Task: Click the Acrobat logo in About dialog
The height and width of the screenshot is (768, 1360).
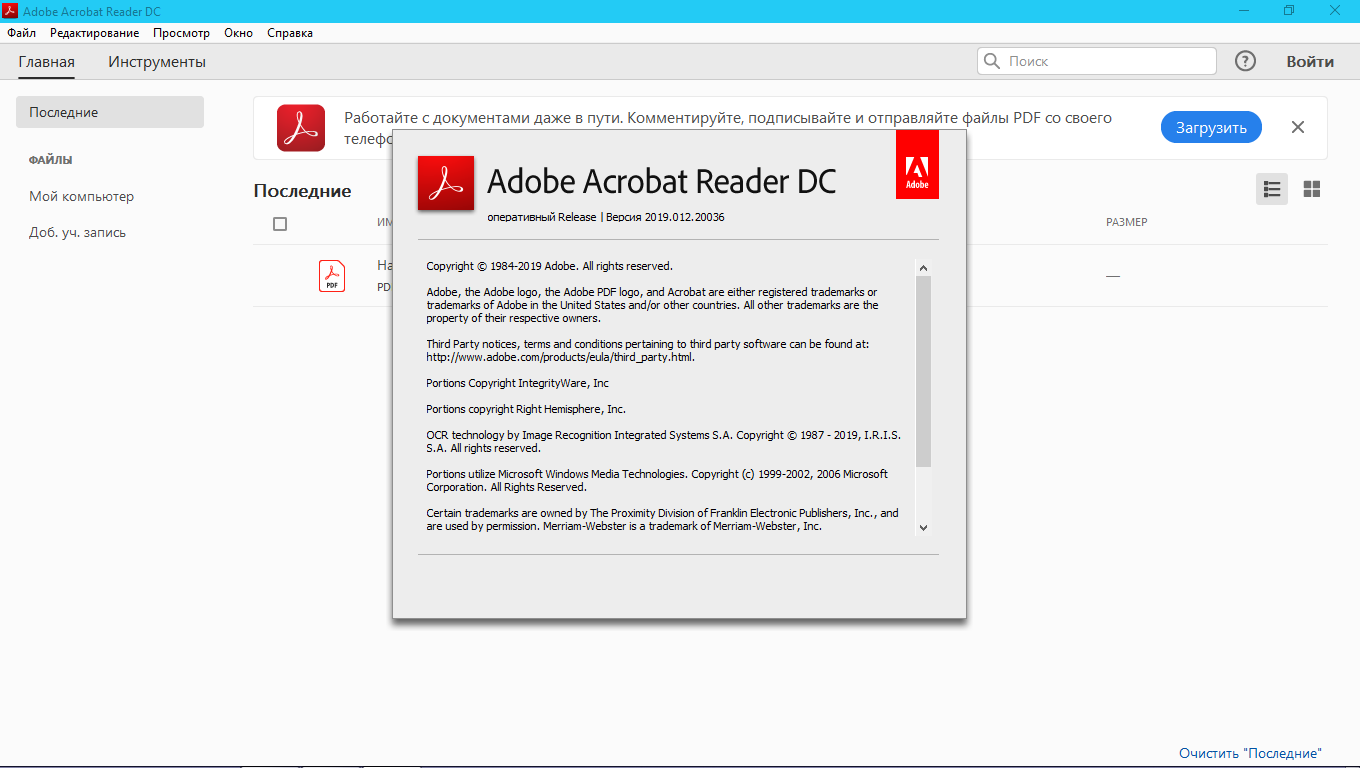Action: tap(446, 183)
